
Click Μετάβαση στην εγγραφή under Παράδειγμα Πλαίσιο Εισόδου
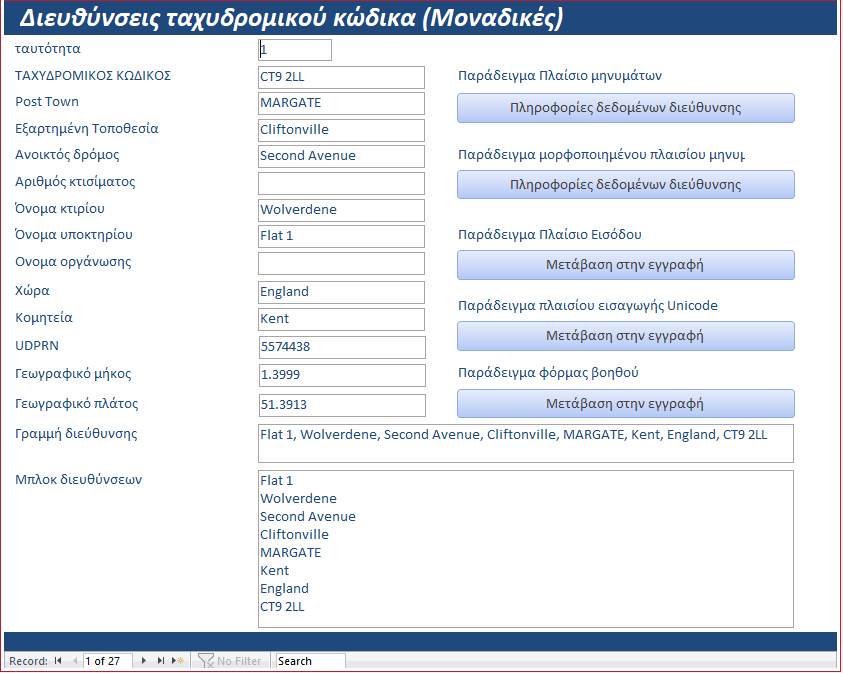pyautogui.click(x=626, y=265)
